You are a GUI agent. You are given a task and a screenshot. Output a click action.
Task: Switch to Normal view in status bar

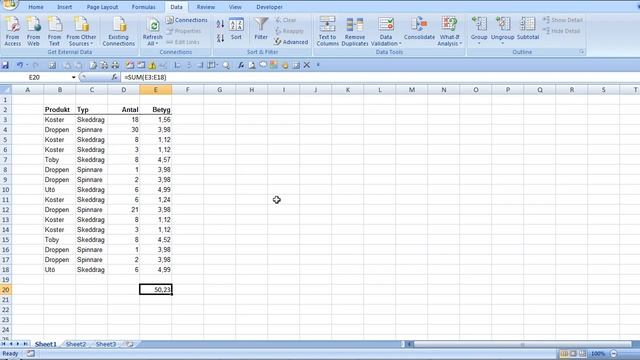coord(564,353)
